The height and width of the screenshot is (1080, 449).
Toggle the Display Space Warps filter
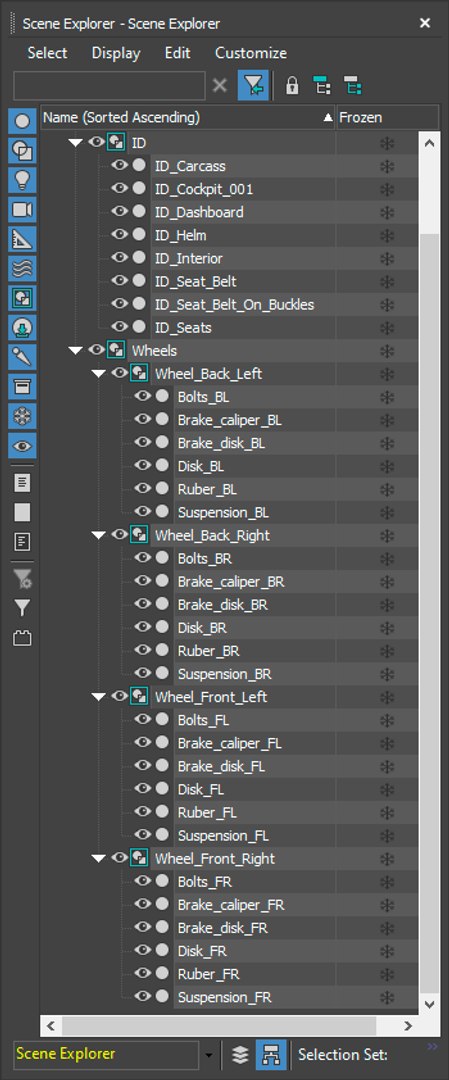pyautogui.click(x=22, y=269)
